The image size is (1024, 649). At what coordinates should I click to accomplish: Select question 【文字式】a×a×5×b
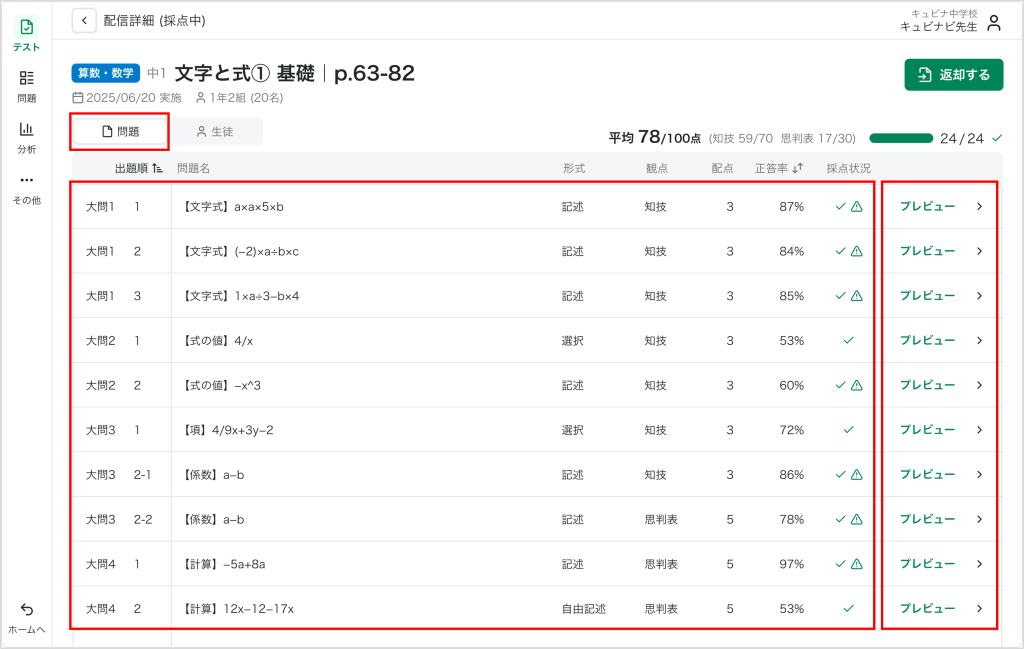pyautogui.click(x=232, y=207)
